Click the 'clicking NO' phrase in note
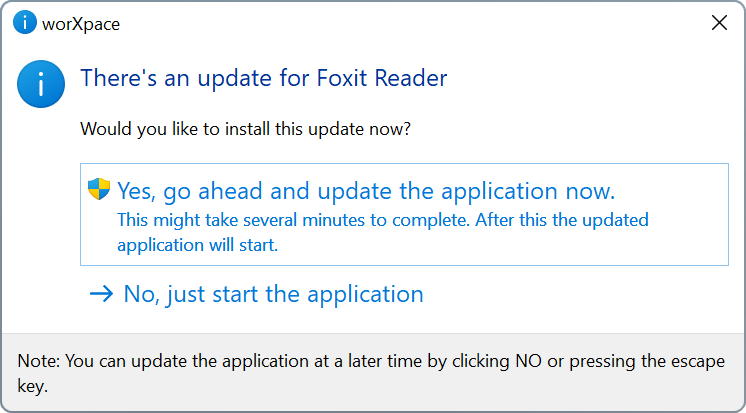The width and height of the screenshot is (746, 413). [497, 361]
